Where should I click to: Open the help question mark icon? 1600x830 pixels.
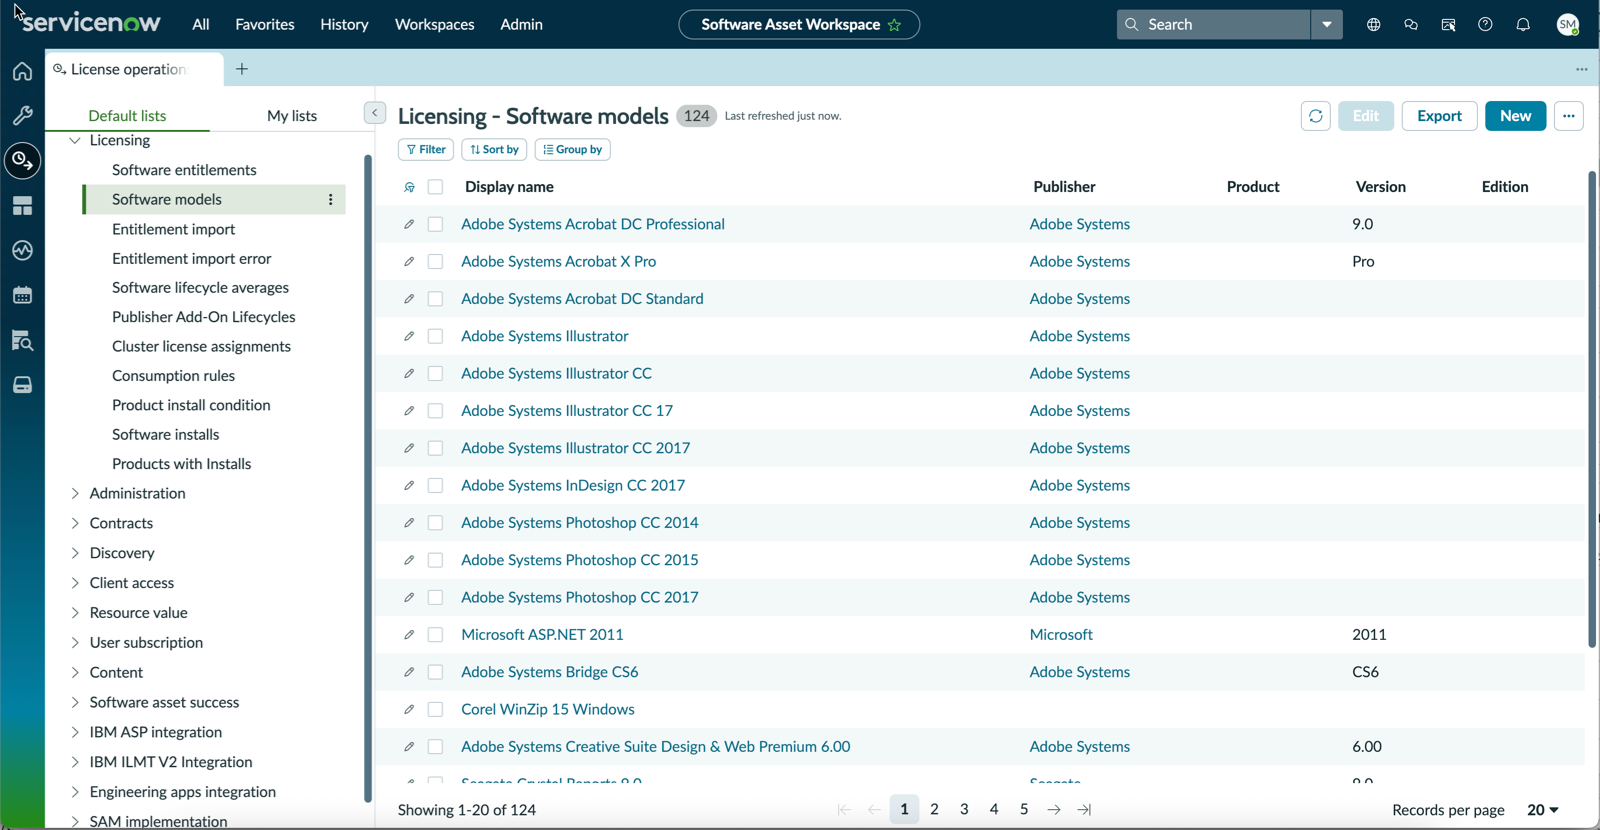click(1485, 24)
